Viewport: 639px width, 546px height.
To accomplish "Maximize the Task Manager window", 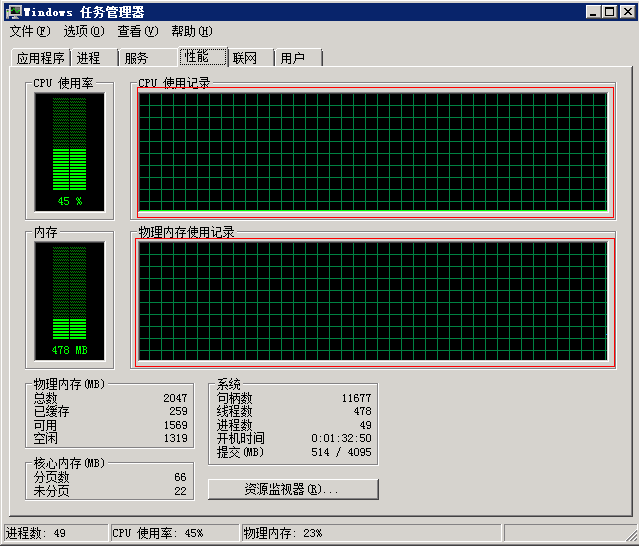I will click(609, 12).
